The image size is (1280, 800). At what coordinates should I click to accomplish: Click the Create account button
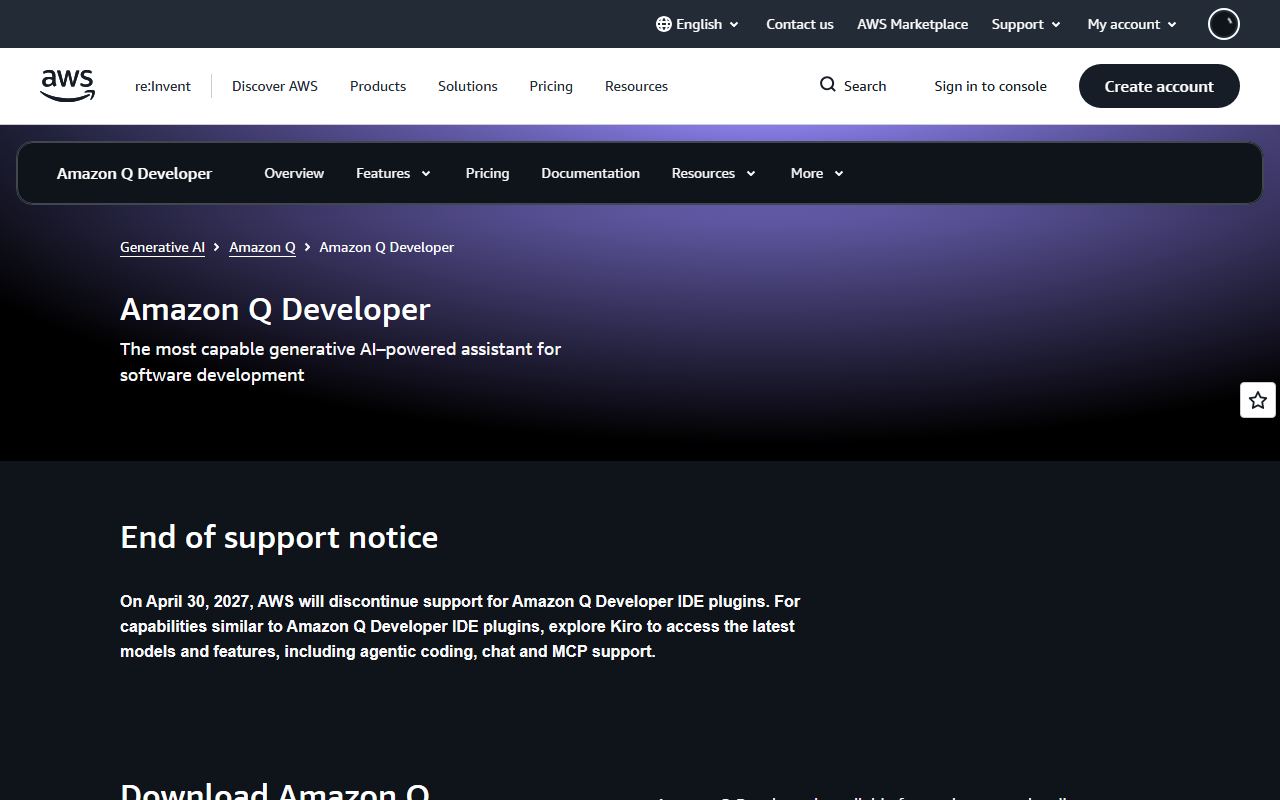tap(1159, 86)
